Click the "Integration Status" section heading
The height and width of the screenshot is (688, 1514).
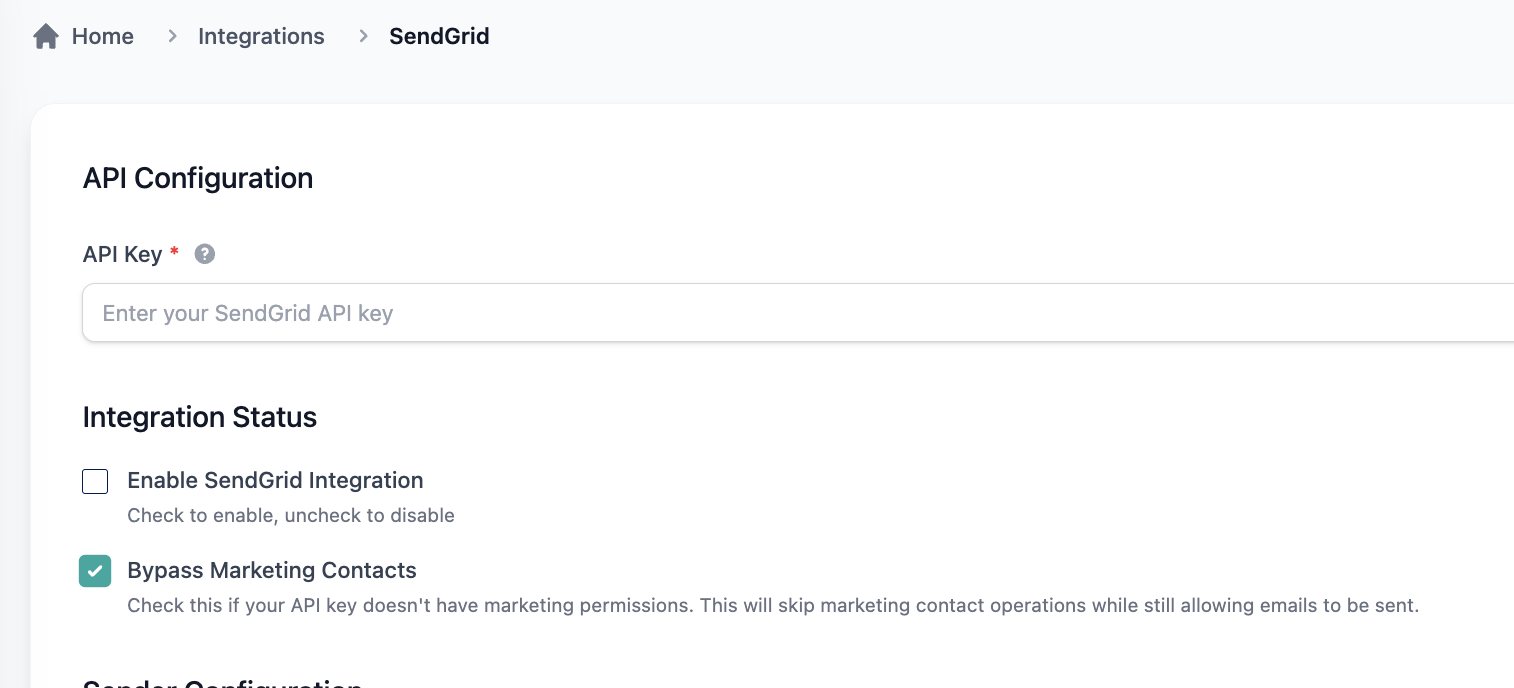tap(200, 417)
